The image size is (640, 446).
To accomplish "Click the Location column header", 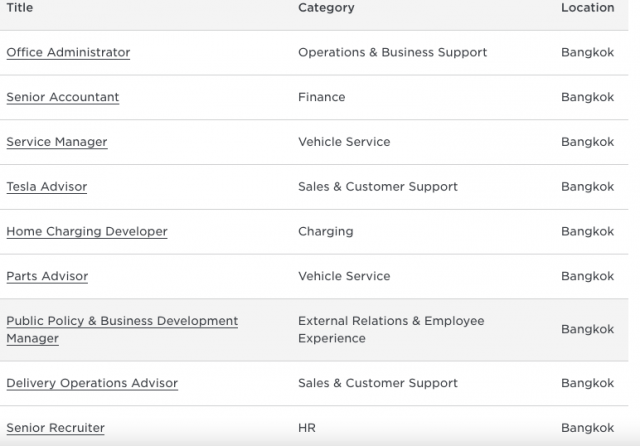I will coord(587,8).
